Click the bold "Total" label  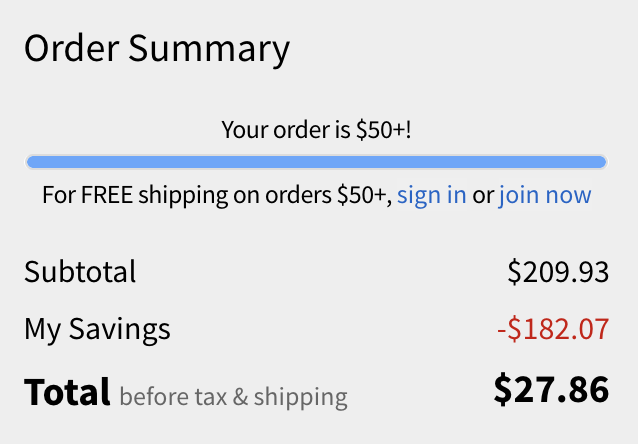(67, 392)
